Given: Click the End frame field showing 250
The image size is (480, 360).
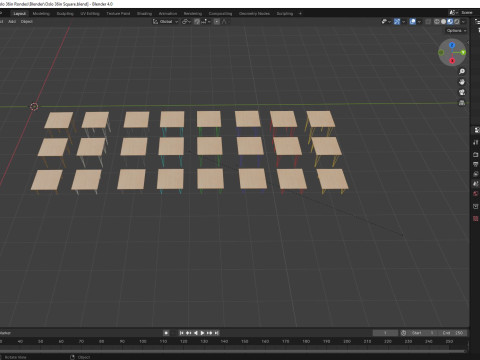Looking at the screenshot, I should [452, 333].
